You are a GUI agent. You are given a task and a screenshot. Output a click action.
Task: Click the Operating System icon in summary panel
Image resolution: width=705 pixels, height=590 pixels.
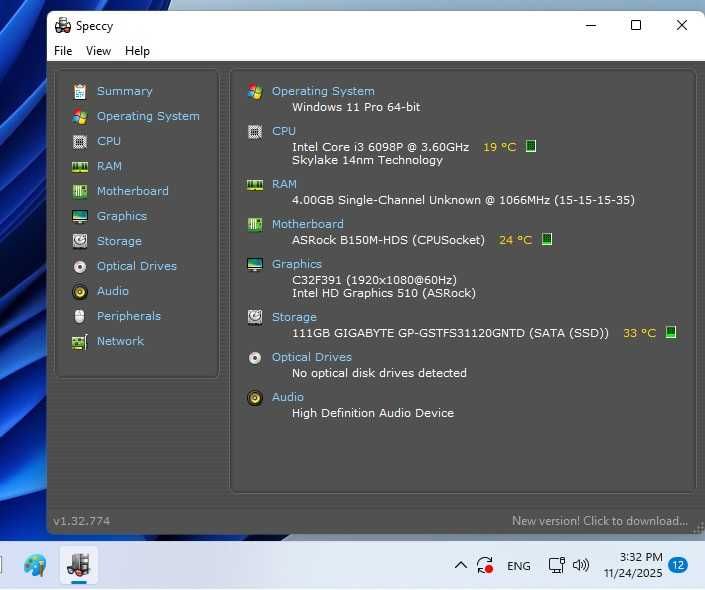pos(255,92)
